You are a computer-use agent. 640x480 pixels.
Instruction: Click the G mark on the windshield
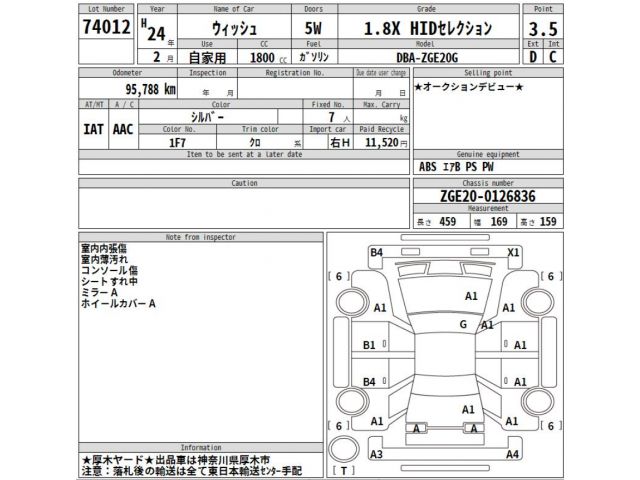pyautogui.click(x=463, y=325)
